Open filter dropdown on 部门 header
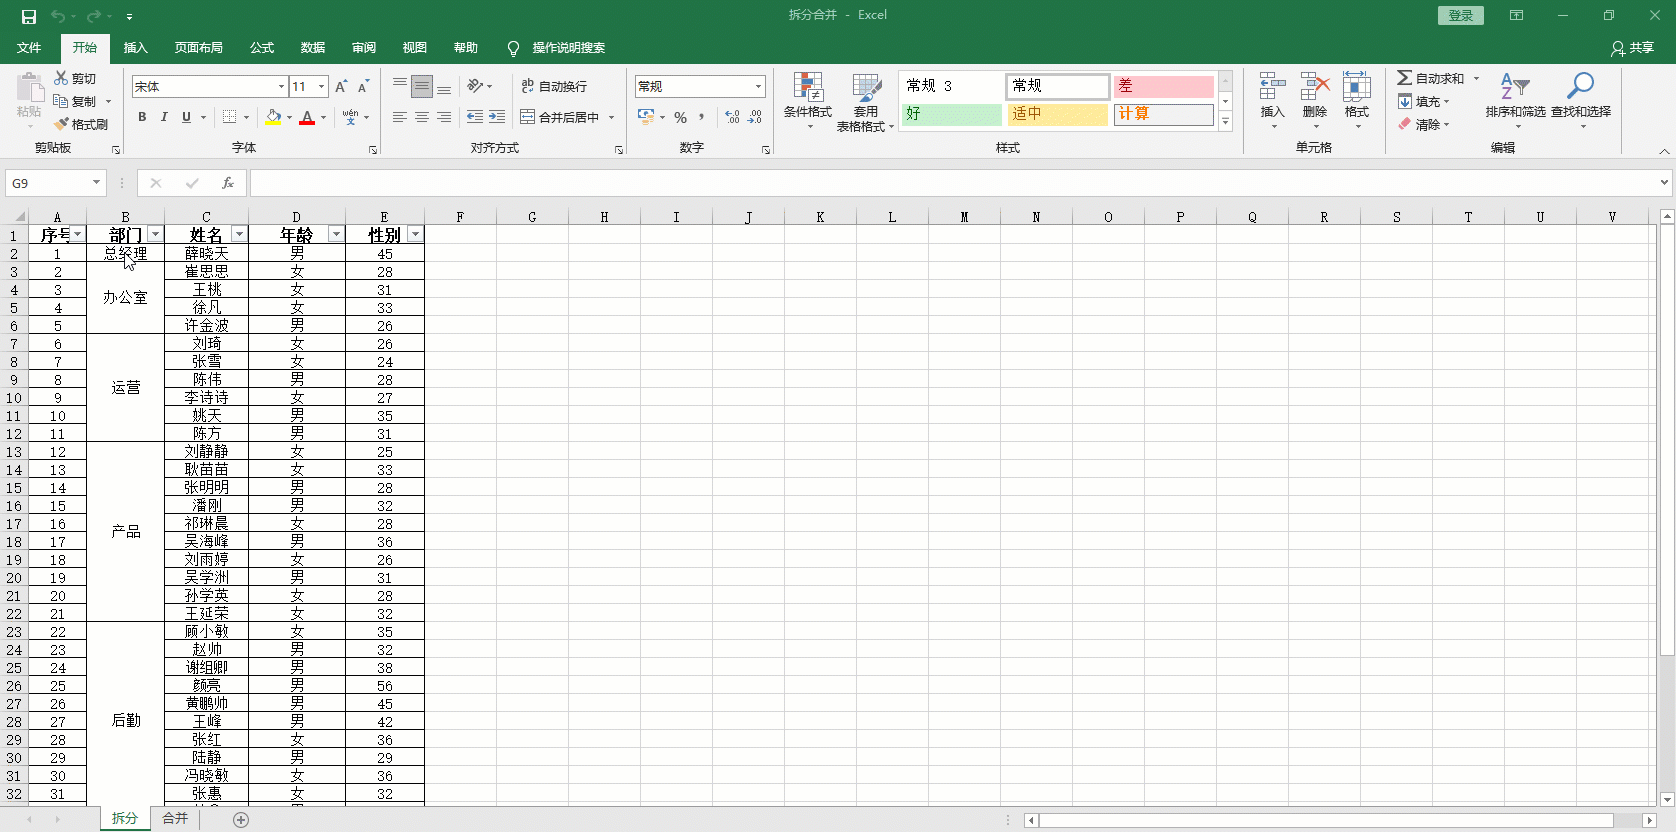Image resolution: width=1676 pixels, height=832 pixels. pos(155,234)
